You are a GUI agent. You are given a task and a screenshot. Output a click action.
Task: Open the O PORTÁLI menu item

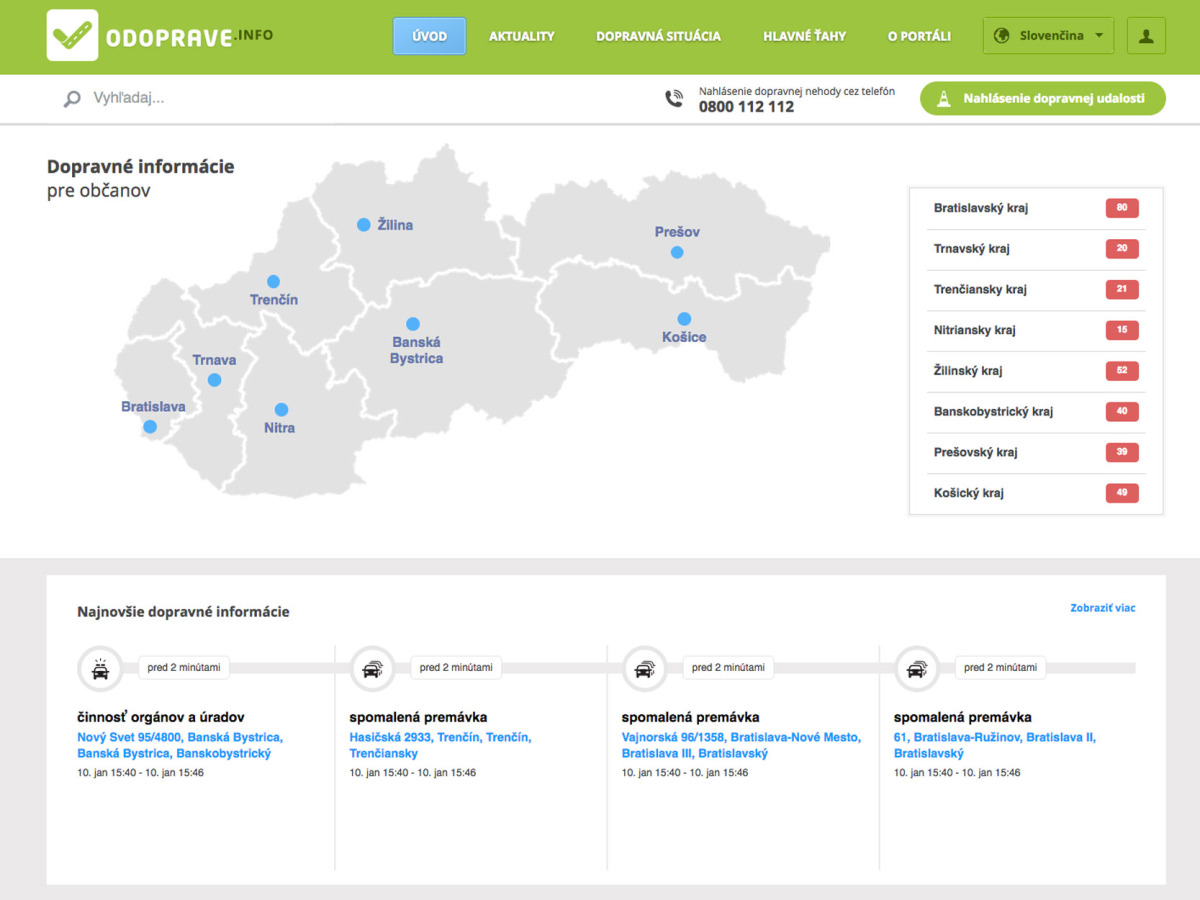(x=919, y=36)
